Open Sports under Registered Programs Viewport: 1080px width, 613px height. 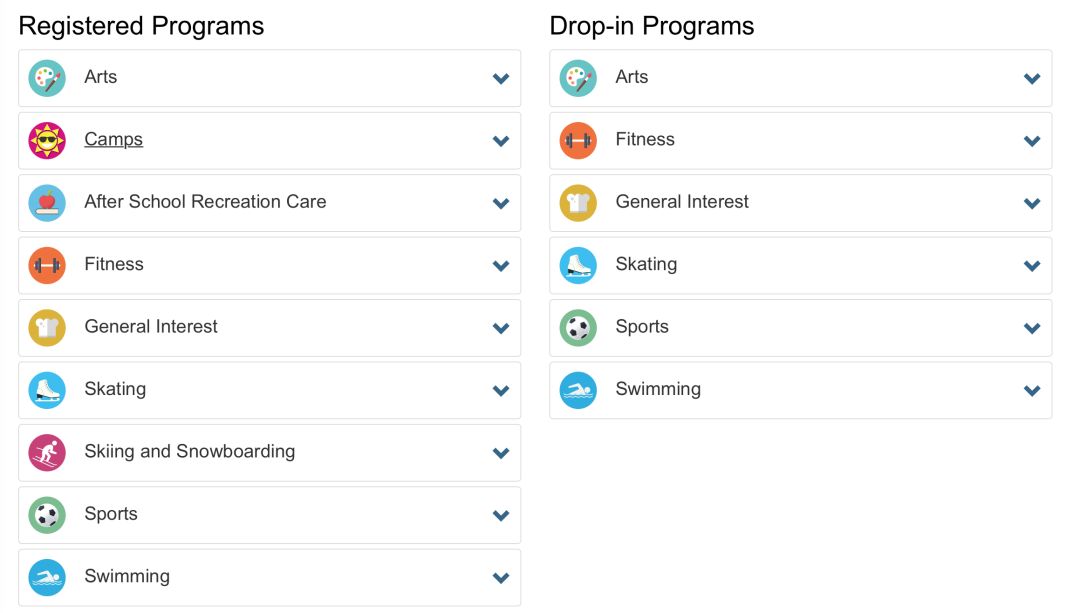pyautogui.click(x=111, y=515)
